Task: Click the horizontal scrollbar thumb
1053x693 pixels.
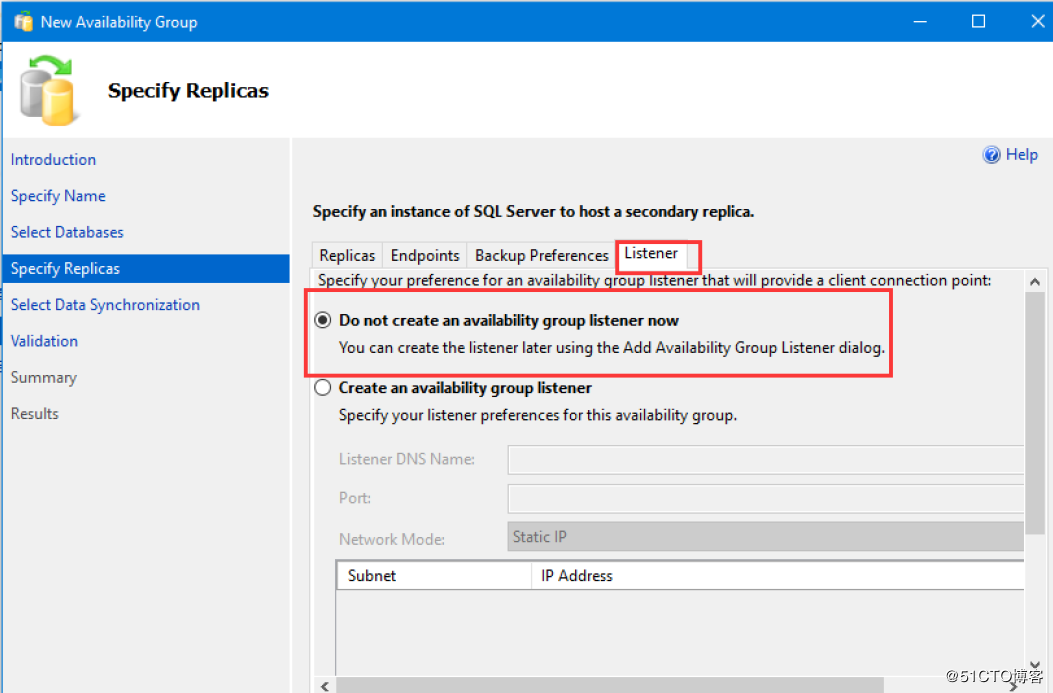Action: click(x=610, y=686)
